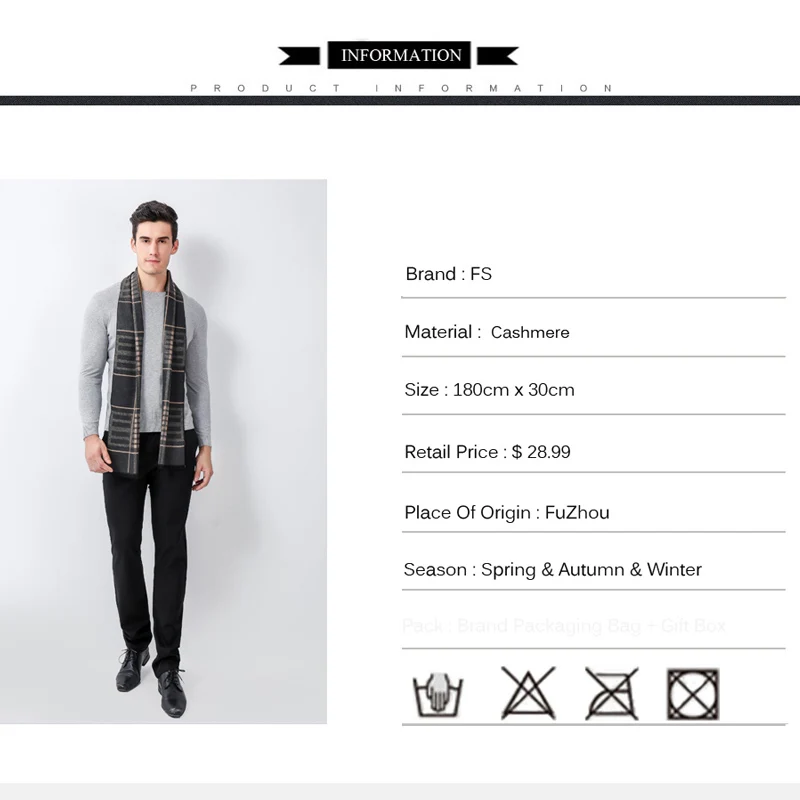Image resolution: width=800 pixels, height=800 pixels.
Task: Select the Brand : FS row
Action: (593, 274)
